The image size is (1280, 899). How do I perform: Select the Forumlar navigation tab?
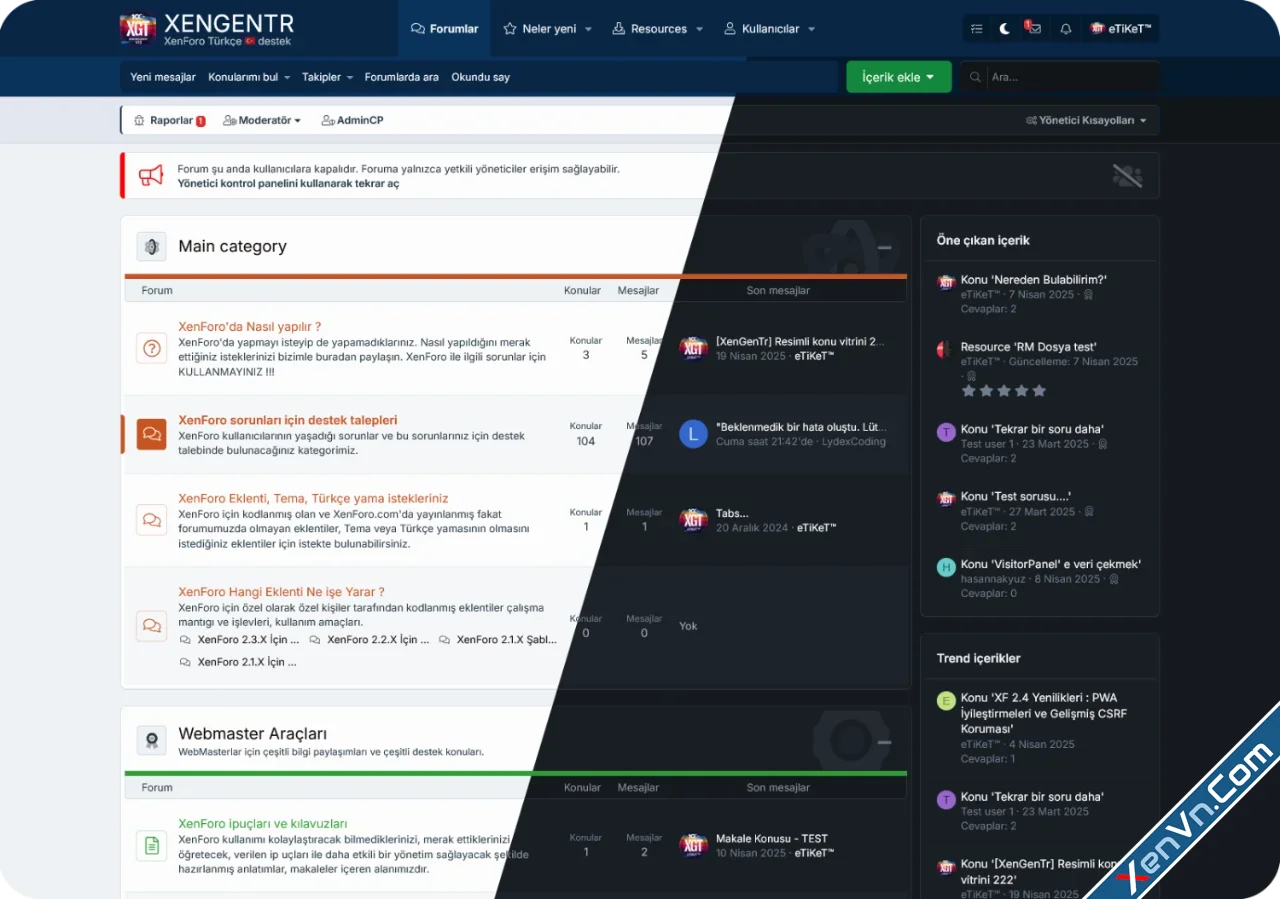444,29
